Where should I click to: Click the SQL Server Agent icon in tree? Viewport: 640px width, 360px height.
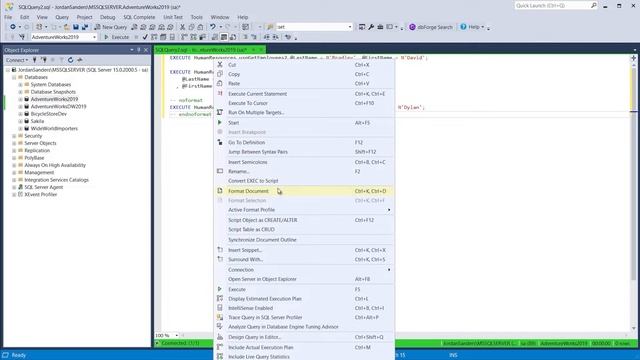pyautogui.click(x=20, y=187)
